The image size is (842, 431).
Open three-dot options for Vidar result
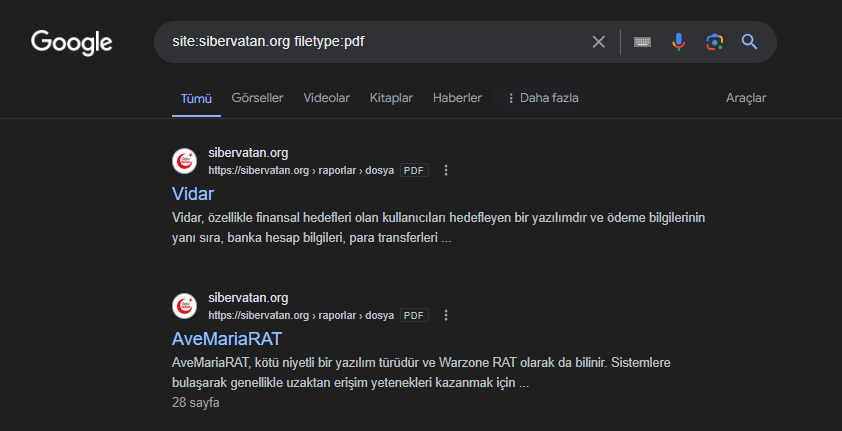click(446, 170)
